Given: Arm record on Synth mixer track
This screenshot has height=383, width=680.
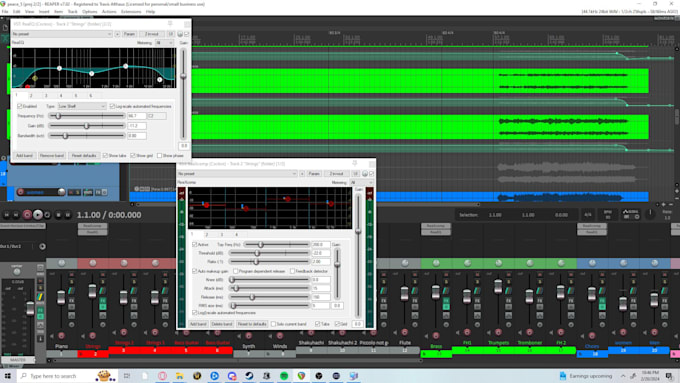Looking at the screenshot, I should 248,335.
